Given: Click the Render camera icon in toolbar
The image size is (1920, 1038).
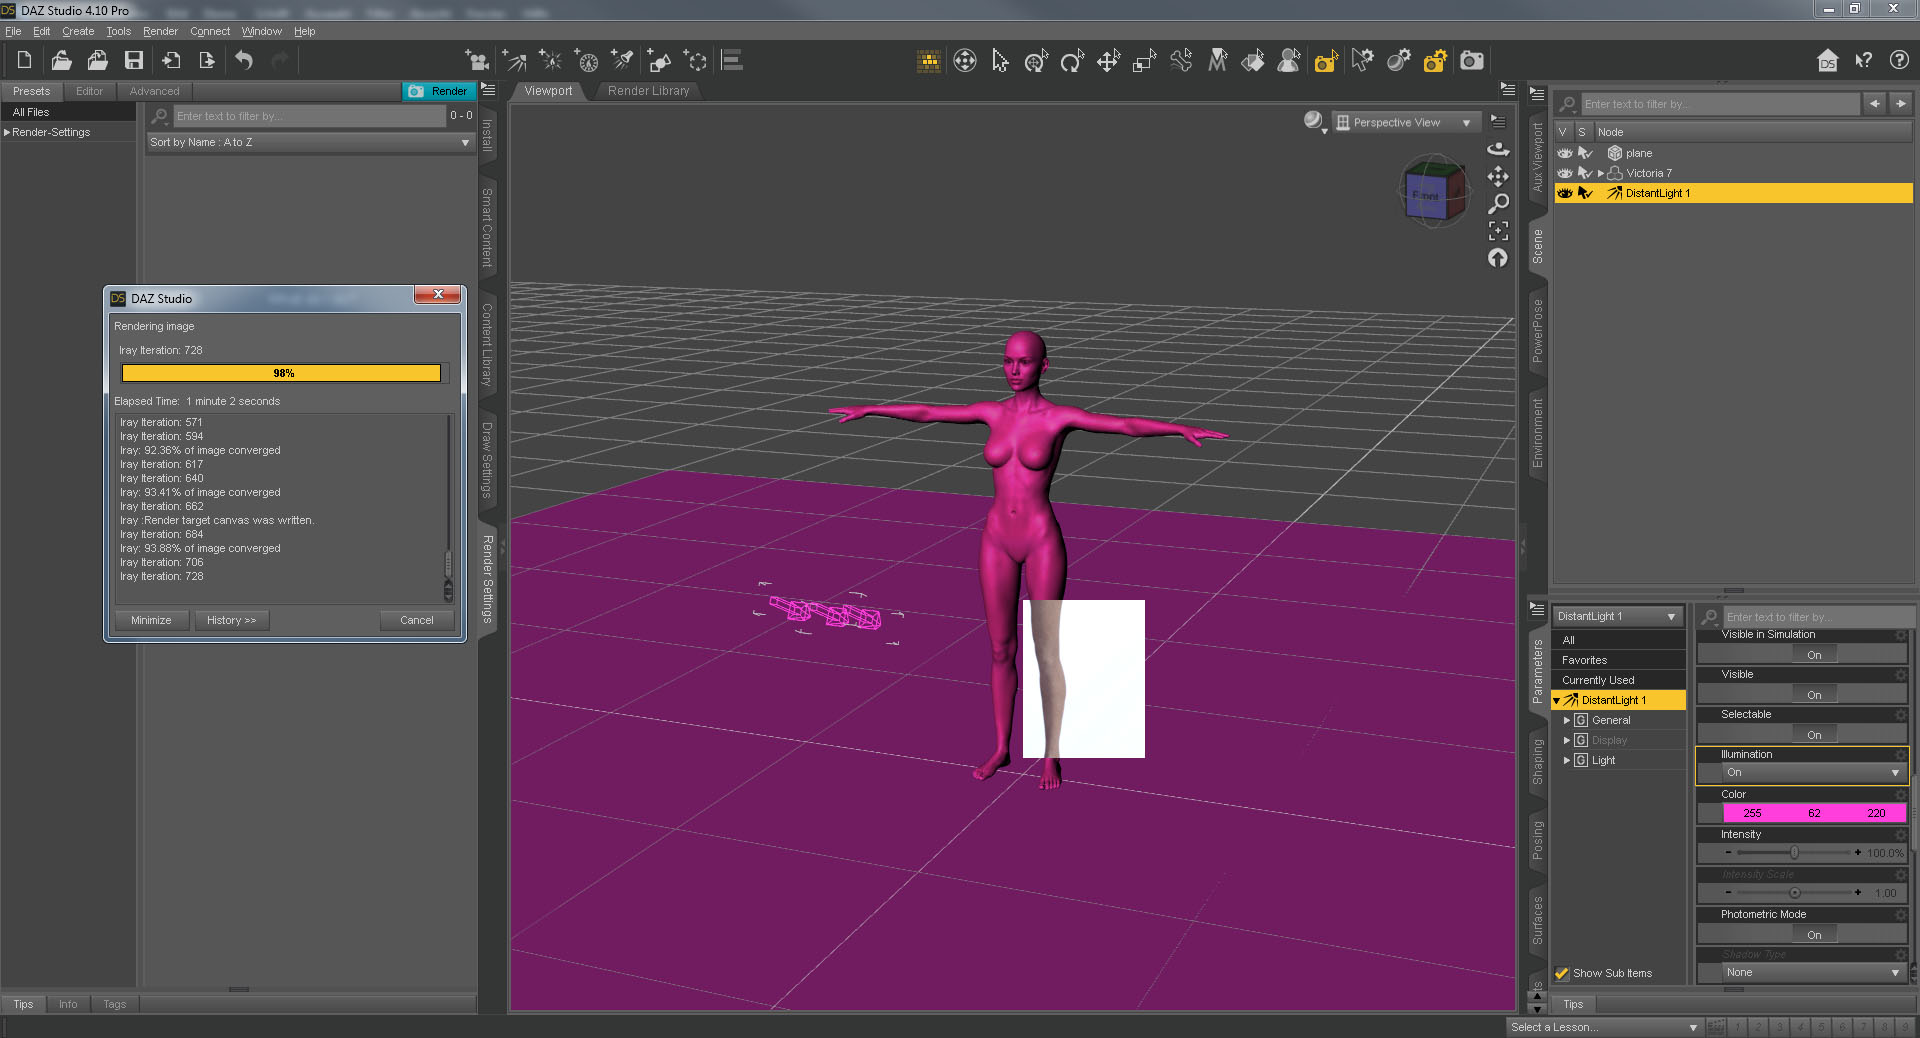Looking at the screenshot, I should point(1472,61).
